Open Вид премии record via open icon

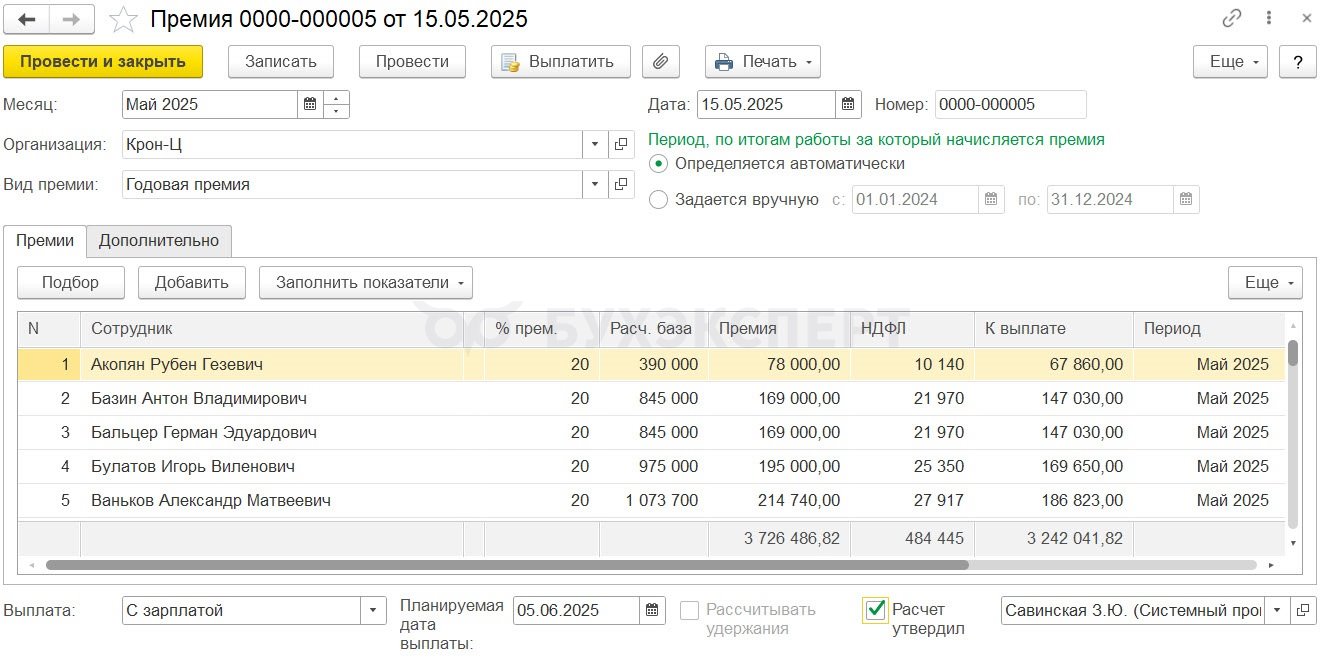[x=622, y=185]
